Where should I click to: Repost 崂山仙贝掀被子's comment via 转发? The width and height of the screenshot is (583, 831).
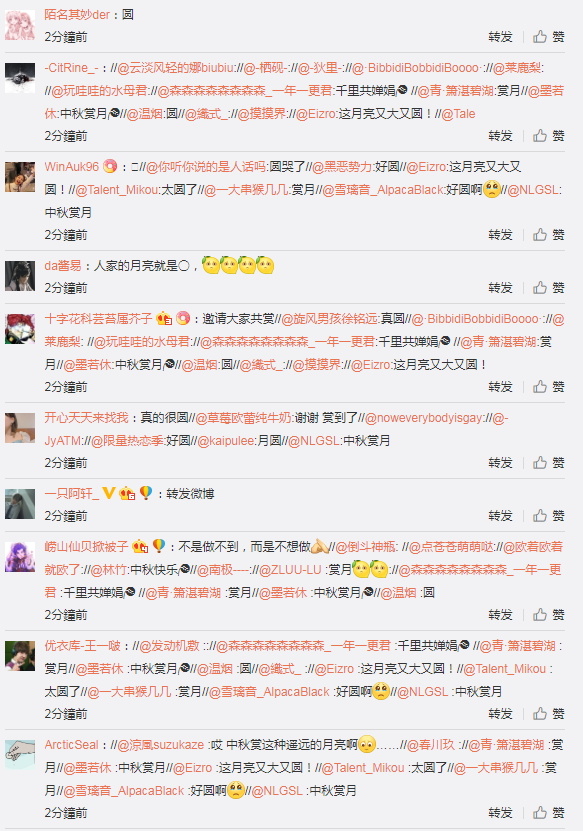pos(500,615)
